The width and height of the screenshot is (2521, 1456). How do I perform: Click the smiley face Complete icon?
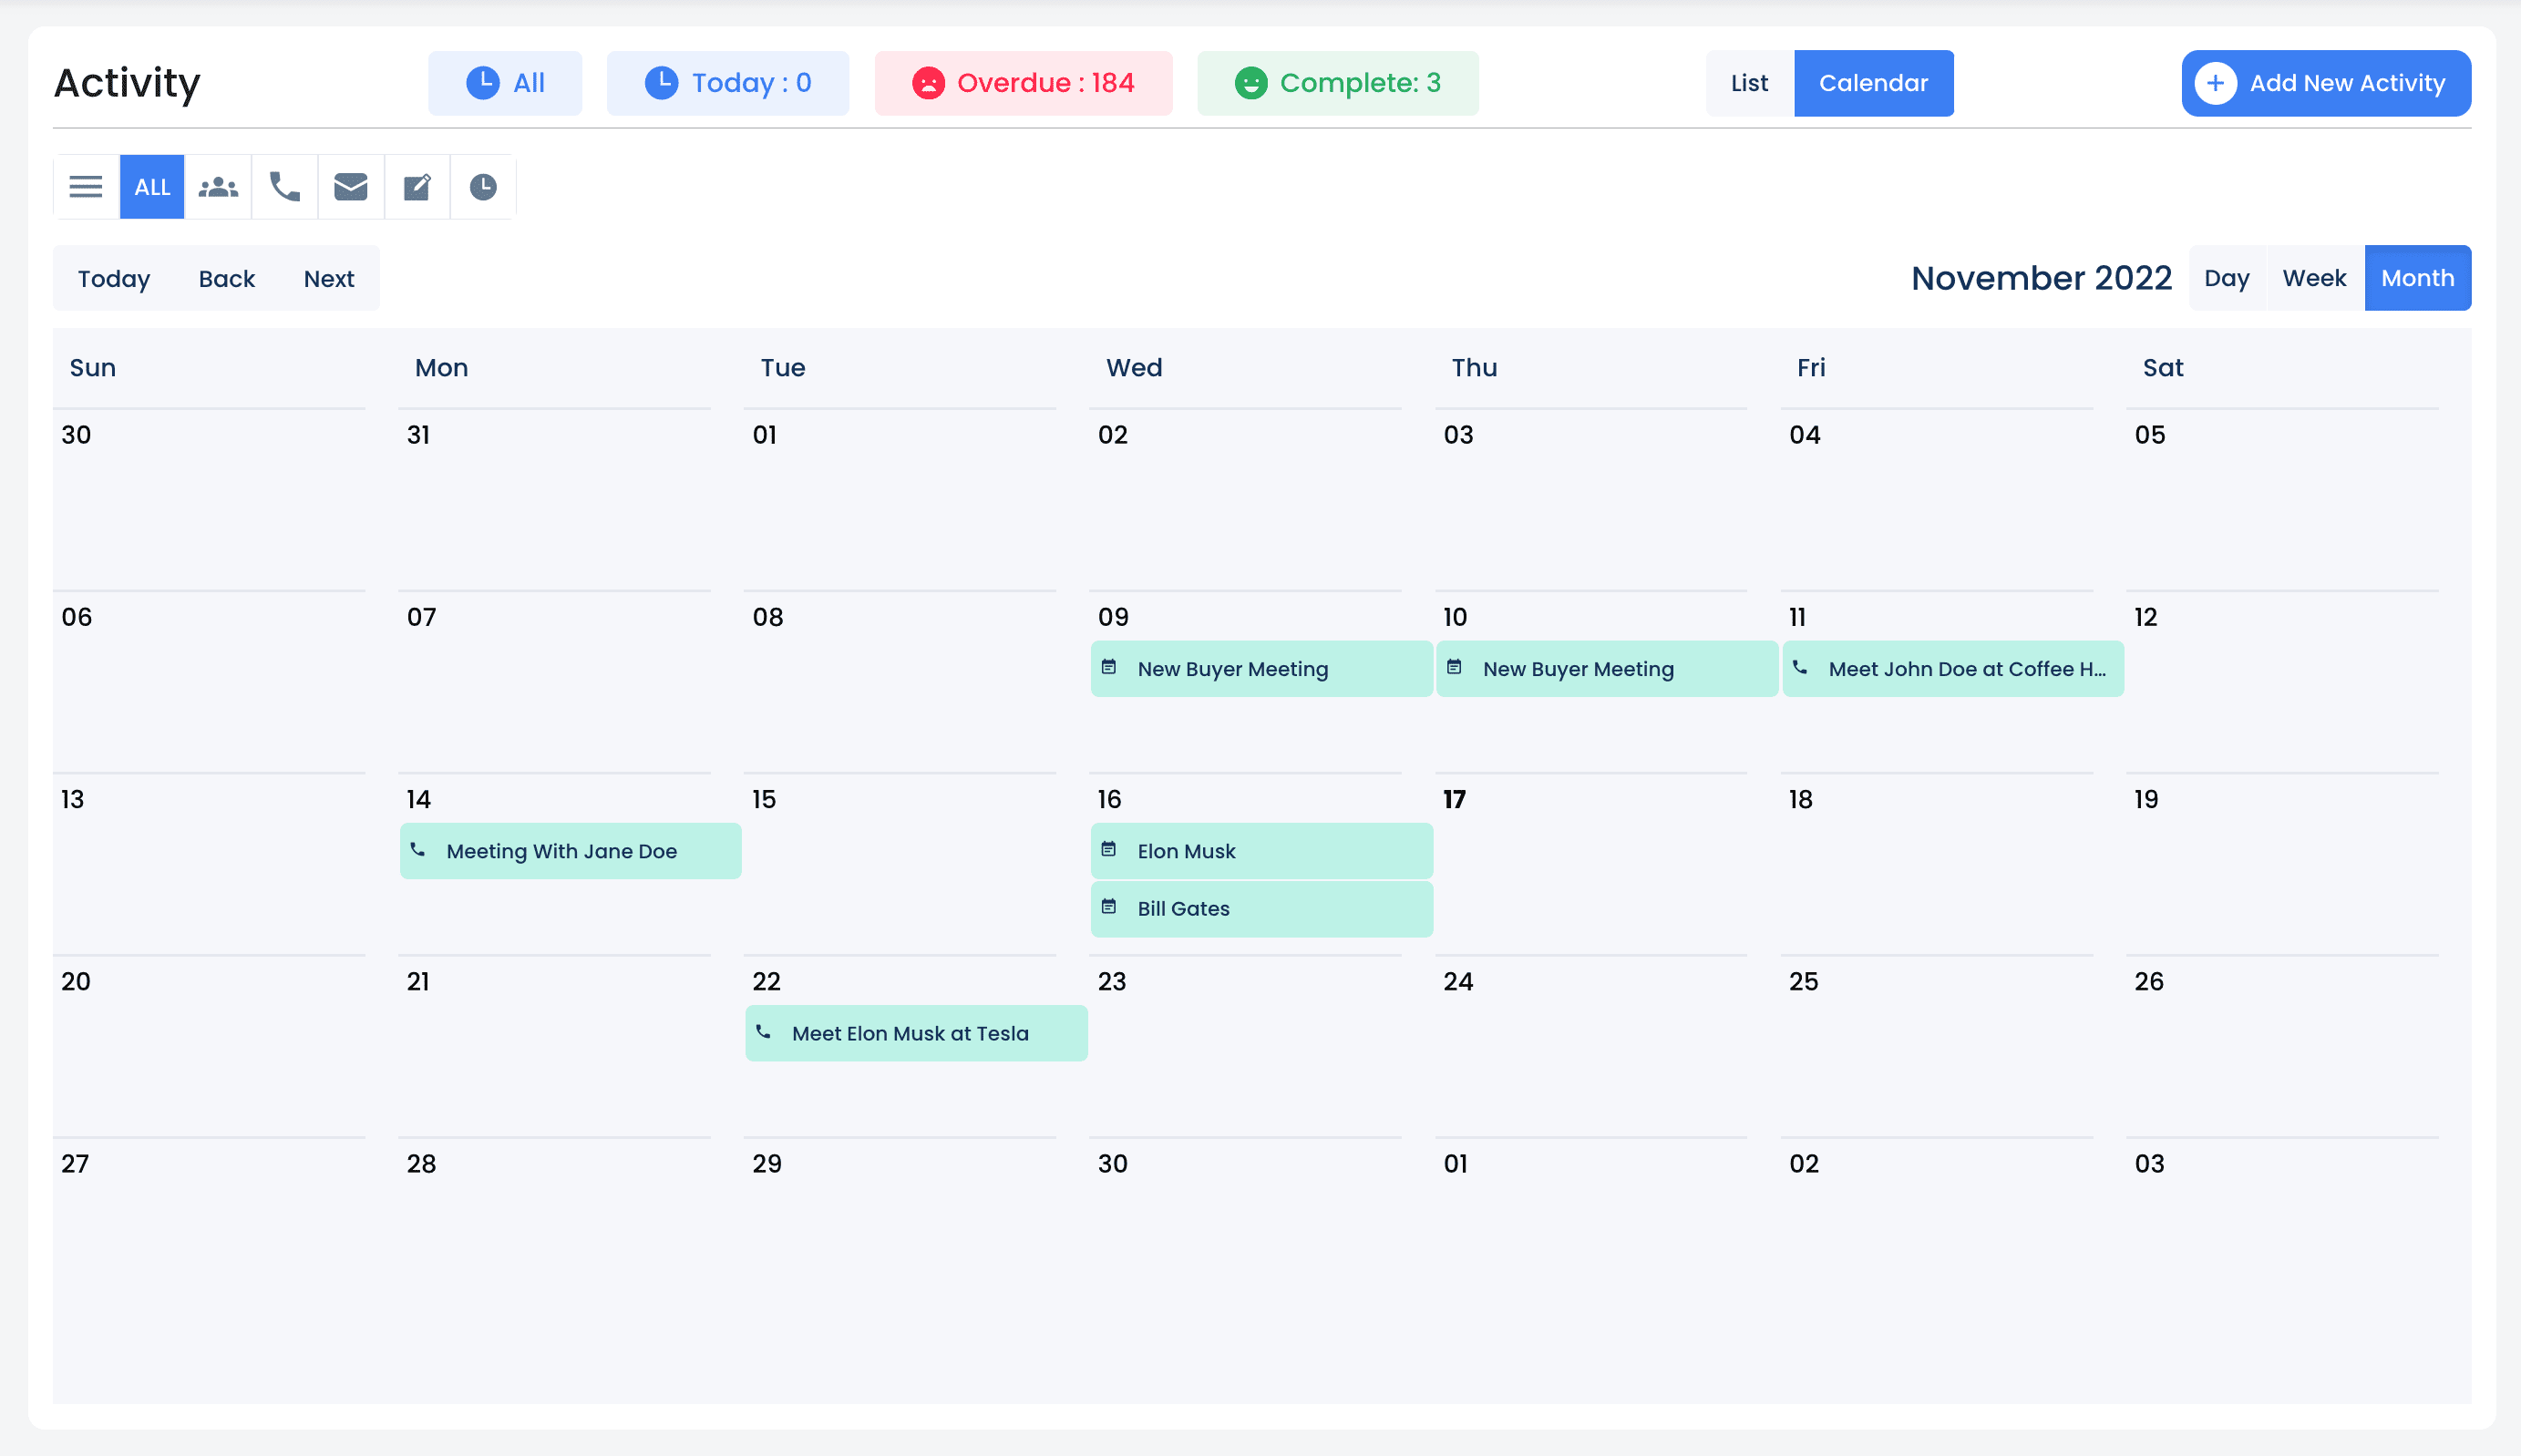(1250, 83)
